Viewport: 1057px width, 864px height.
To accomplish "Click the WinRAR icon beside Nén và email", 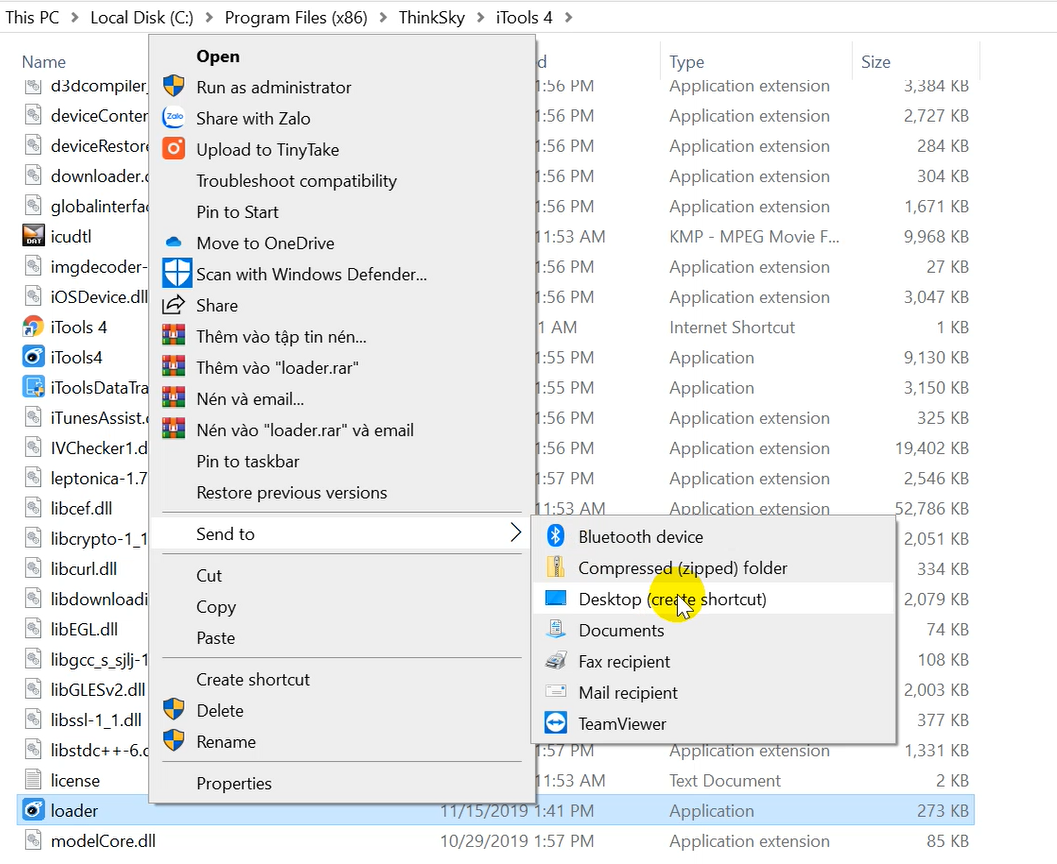I will pos(174,399).
